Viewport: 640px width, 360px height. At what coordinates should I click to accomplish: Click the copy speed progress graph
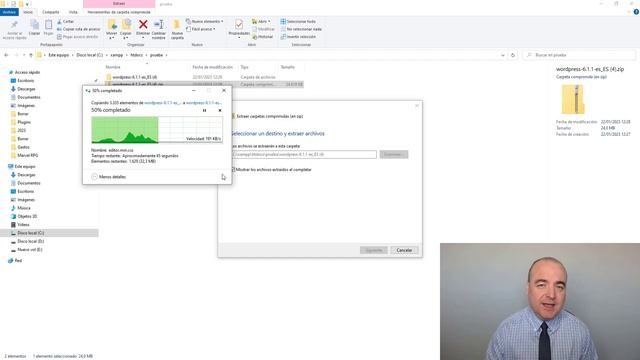pyautogui.click(x=157, y=130)
